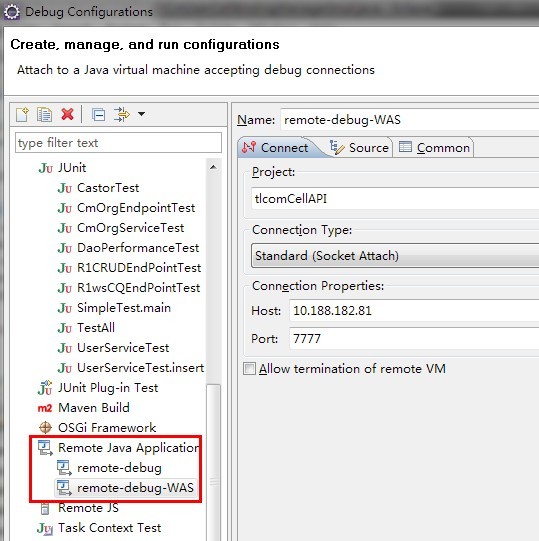Select the Maven Build category
The height and width of the screenshot is (541, 539).
94,408
